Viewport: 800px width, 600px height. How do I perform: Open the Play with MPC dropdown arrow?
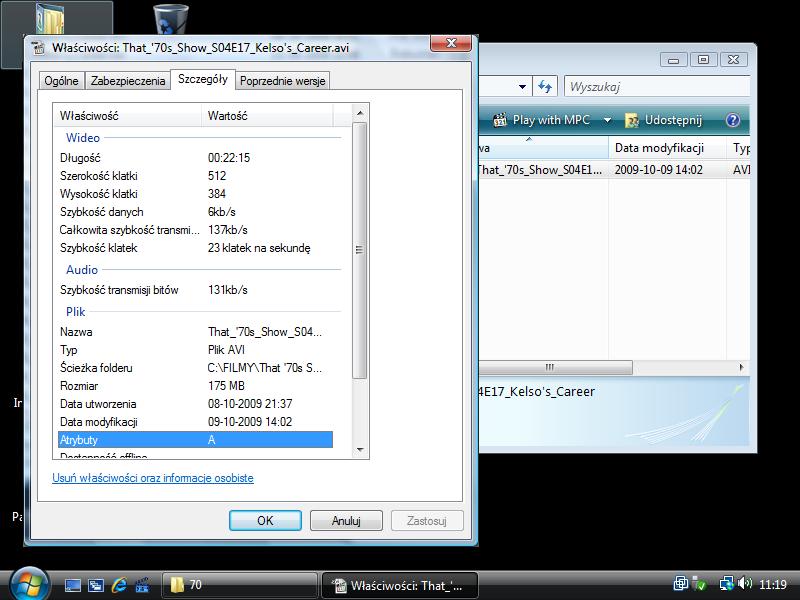coord(607,120)
